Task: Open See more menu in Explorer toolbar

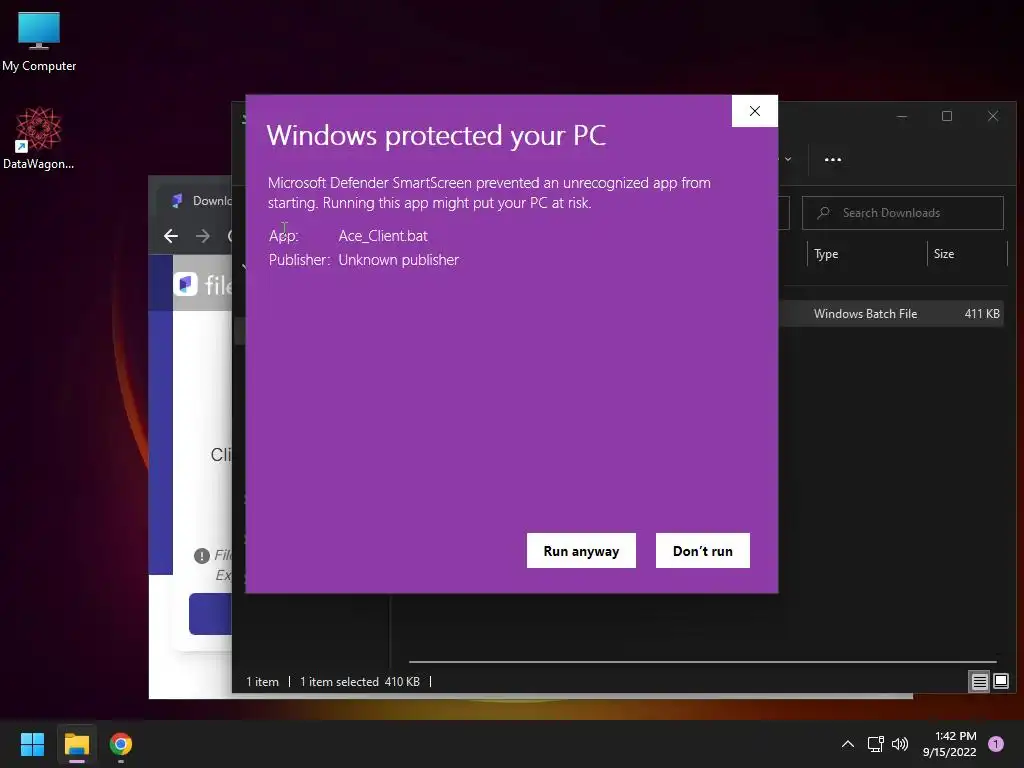Action: pos(833,159)
